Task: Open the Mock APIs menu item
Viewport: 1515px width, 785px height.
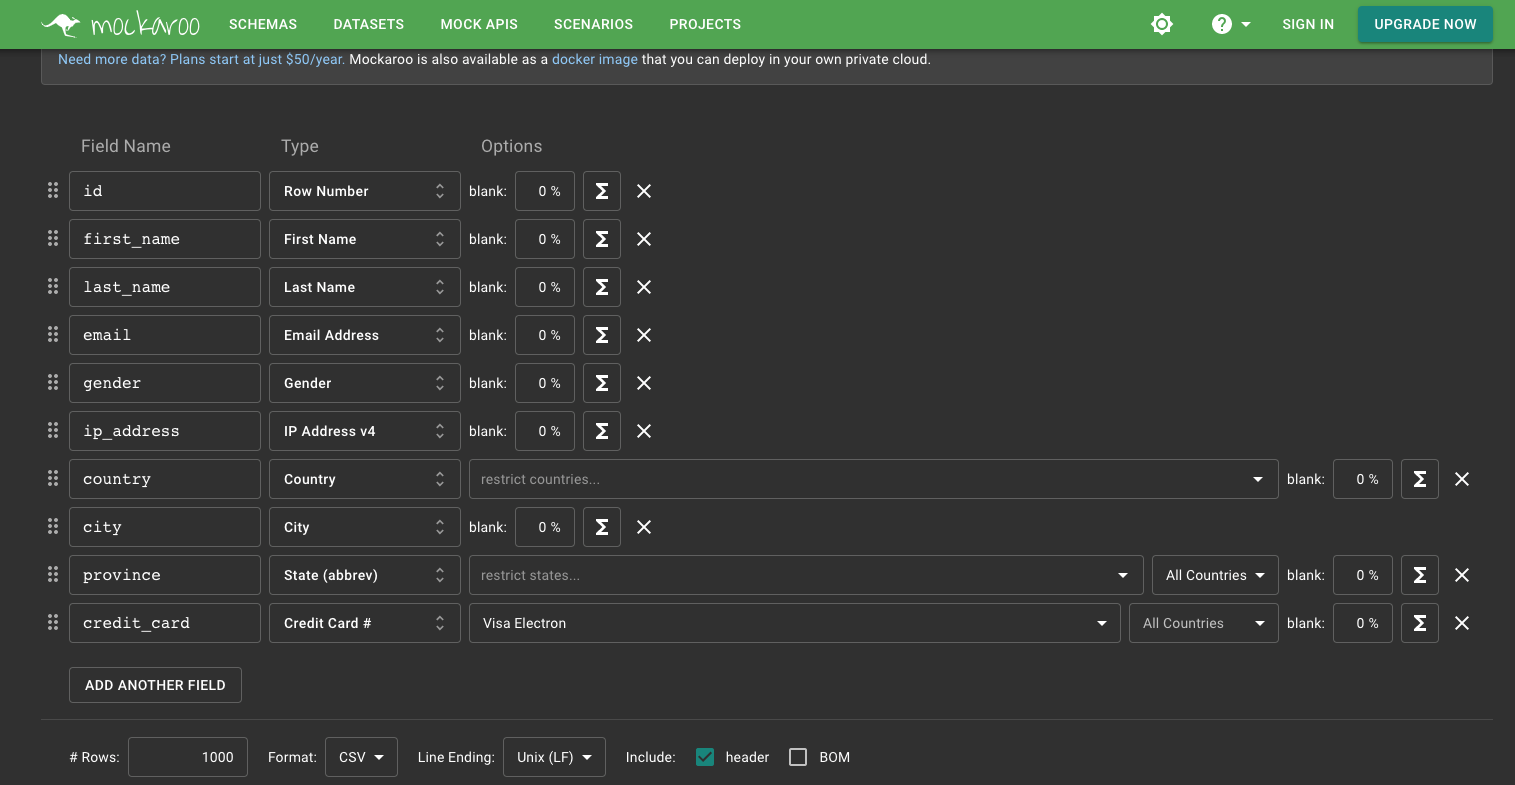Action: (479, 24)
